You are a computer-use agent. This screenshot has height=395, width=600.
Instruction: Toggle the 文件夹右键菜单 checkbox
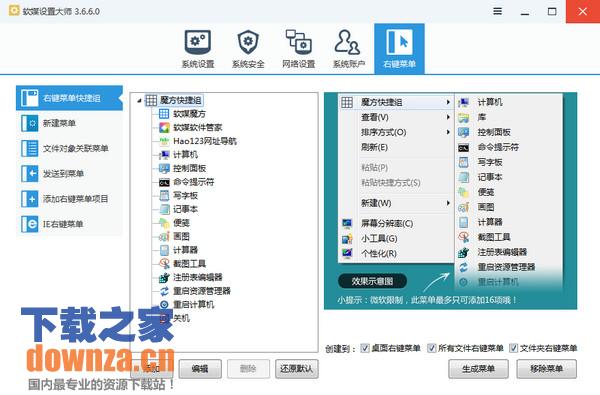pos(514,348)
